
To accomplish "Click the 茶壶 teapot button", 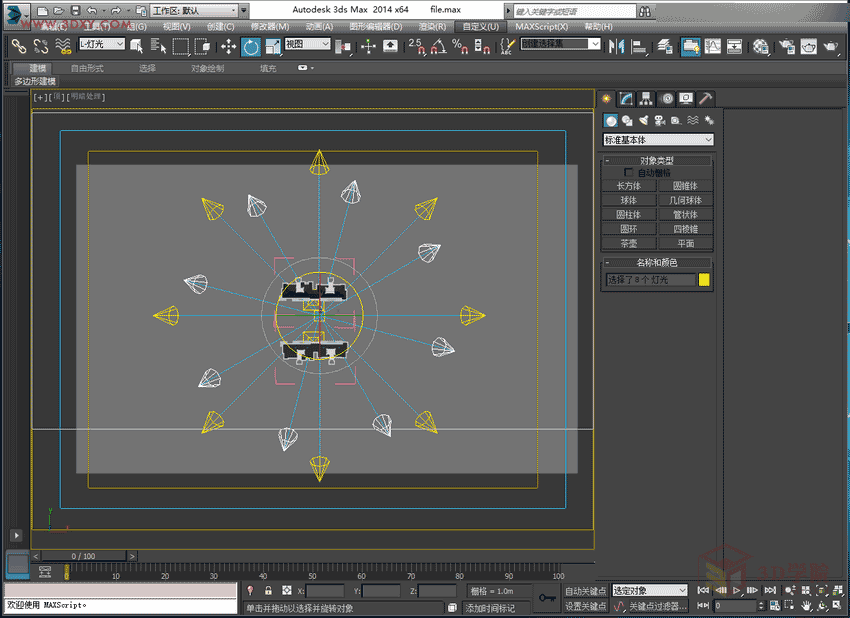I will pos(628,243).
